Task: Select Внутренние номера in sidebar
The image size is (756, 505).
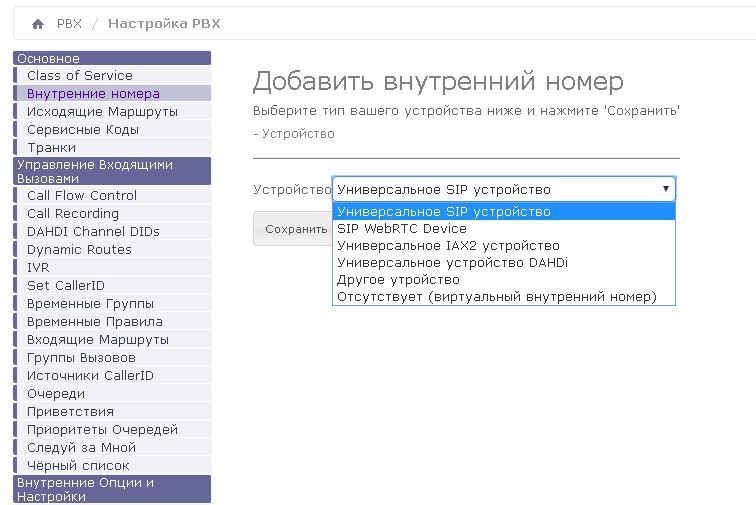Action: tap(112, 93)
